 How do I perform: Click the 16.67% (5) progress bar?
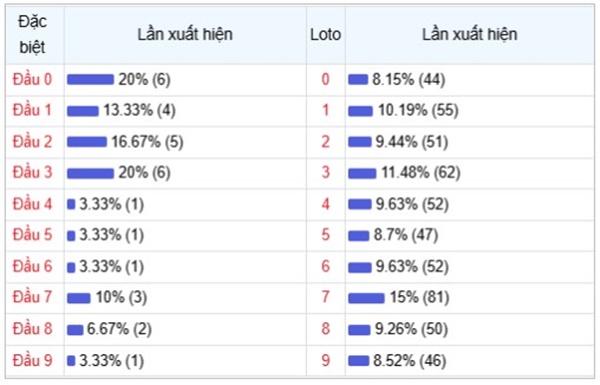click(x=87, y=142)
